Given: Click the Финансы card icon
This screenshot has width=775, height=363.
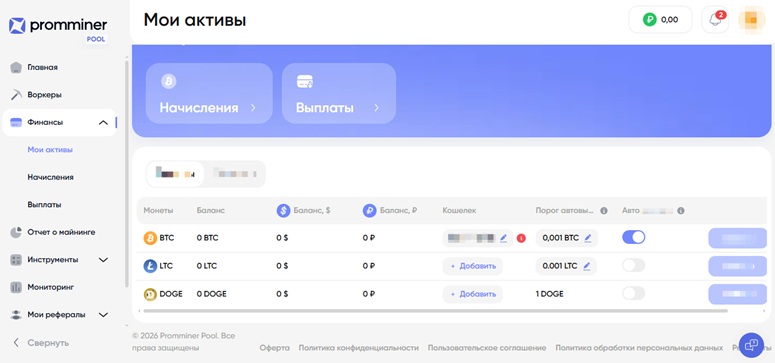Looking at the screenshot, I should tap(16, 122).
